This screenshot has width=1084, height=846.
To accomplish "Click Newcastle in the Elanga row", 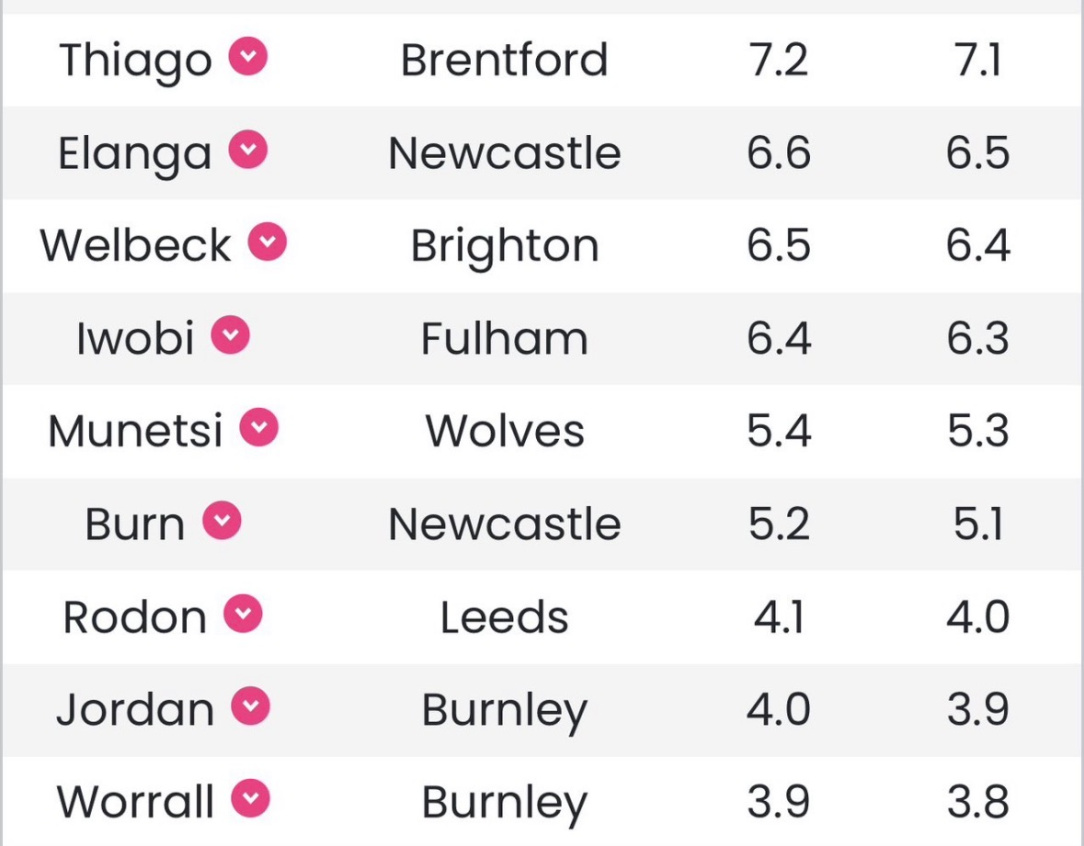I will (504, 154).
